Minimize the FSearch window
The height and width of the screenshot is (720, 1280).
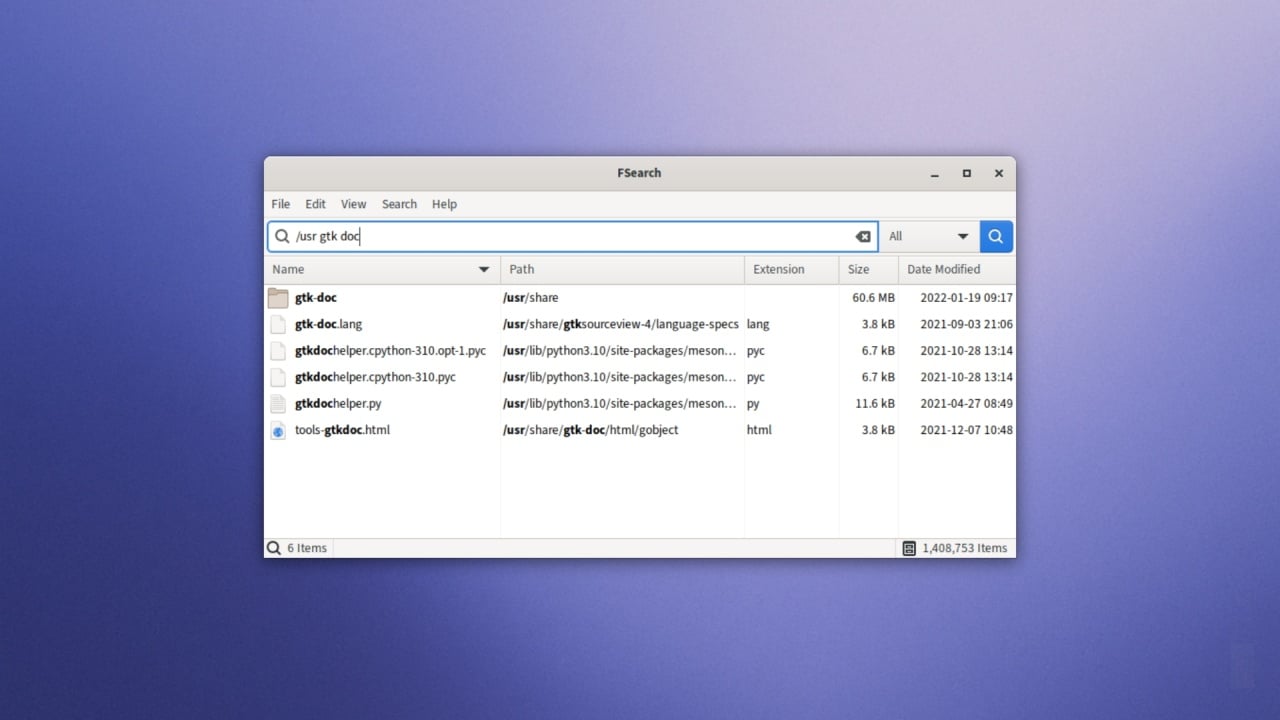935,174
